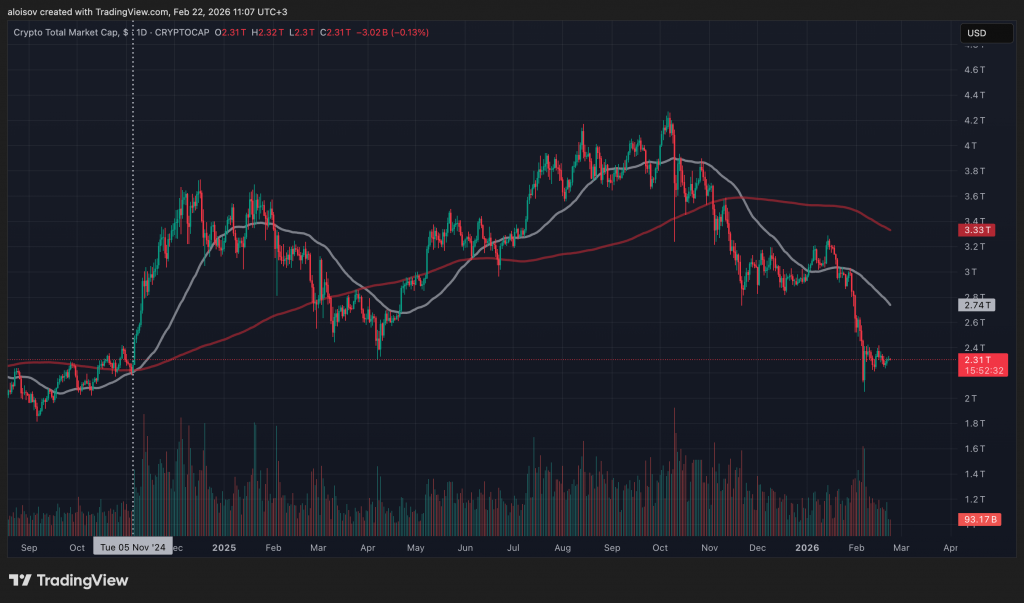
Task: Click the 1D interval label in the legend
Action: pyautogui.click(x=143, y=33)
